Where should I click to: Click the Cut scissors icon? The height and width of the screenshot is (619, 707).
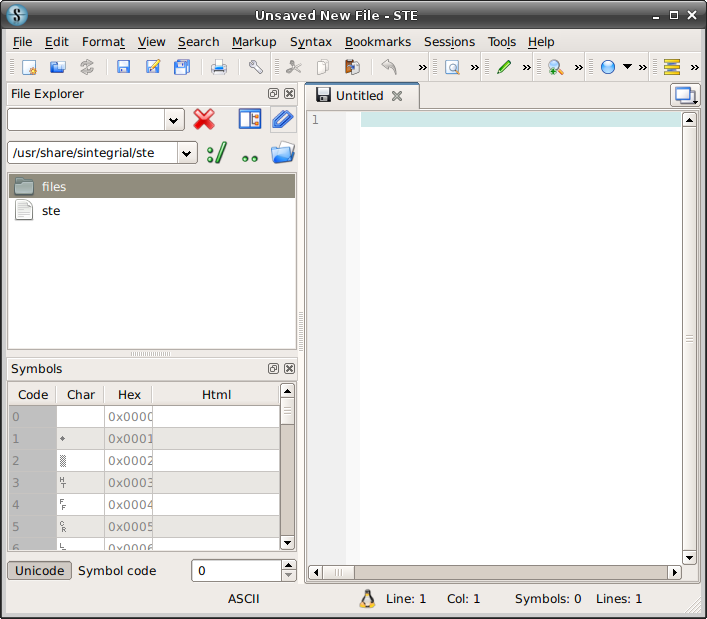(x=294, y=67)
